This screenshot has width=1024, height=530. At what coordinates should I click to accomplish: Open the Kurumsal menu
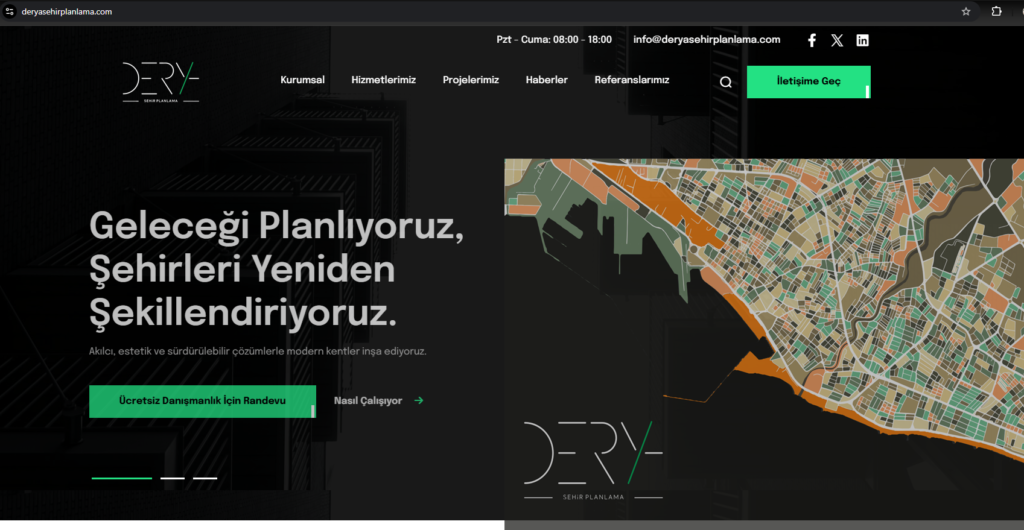pos(302,80)
